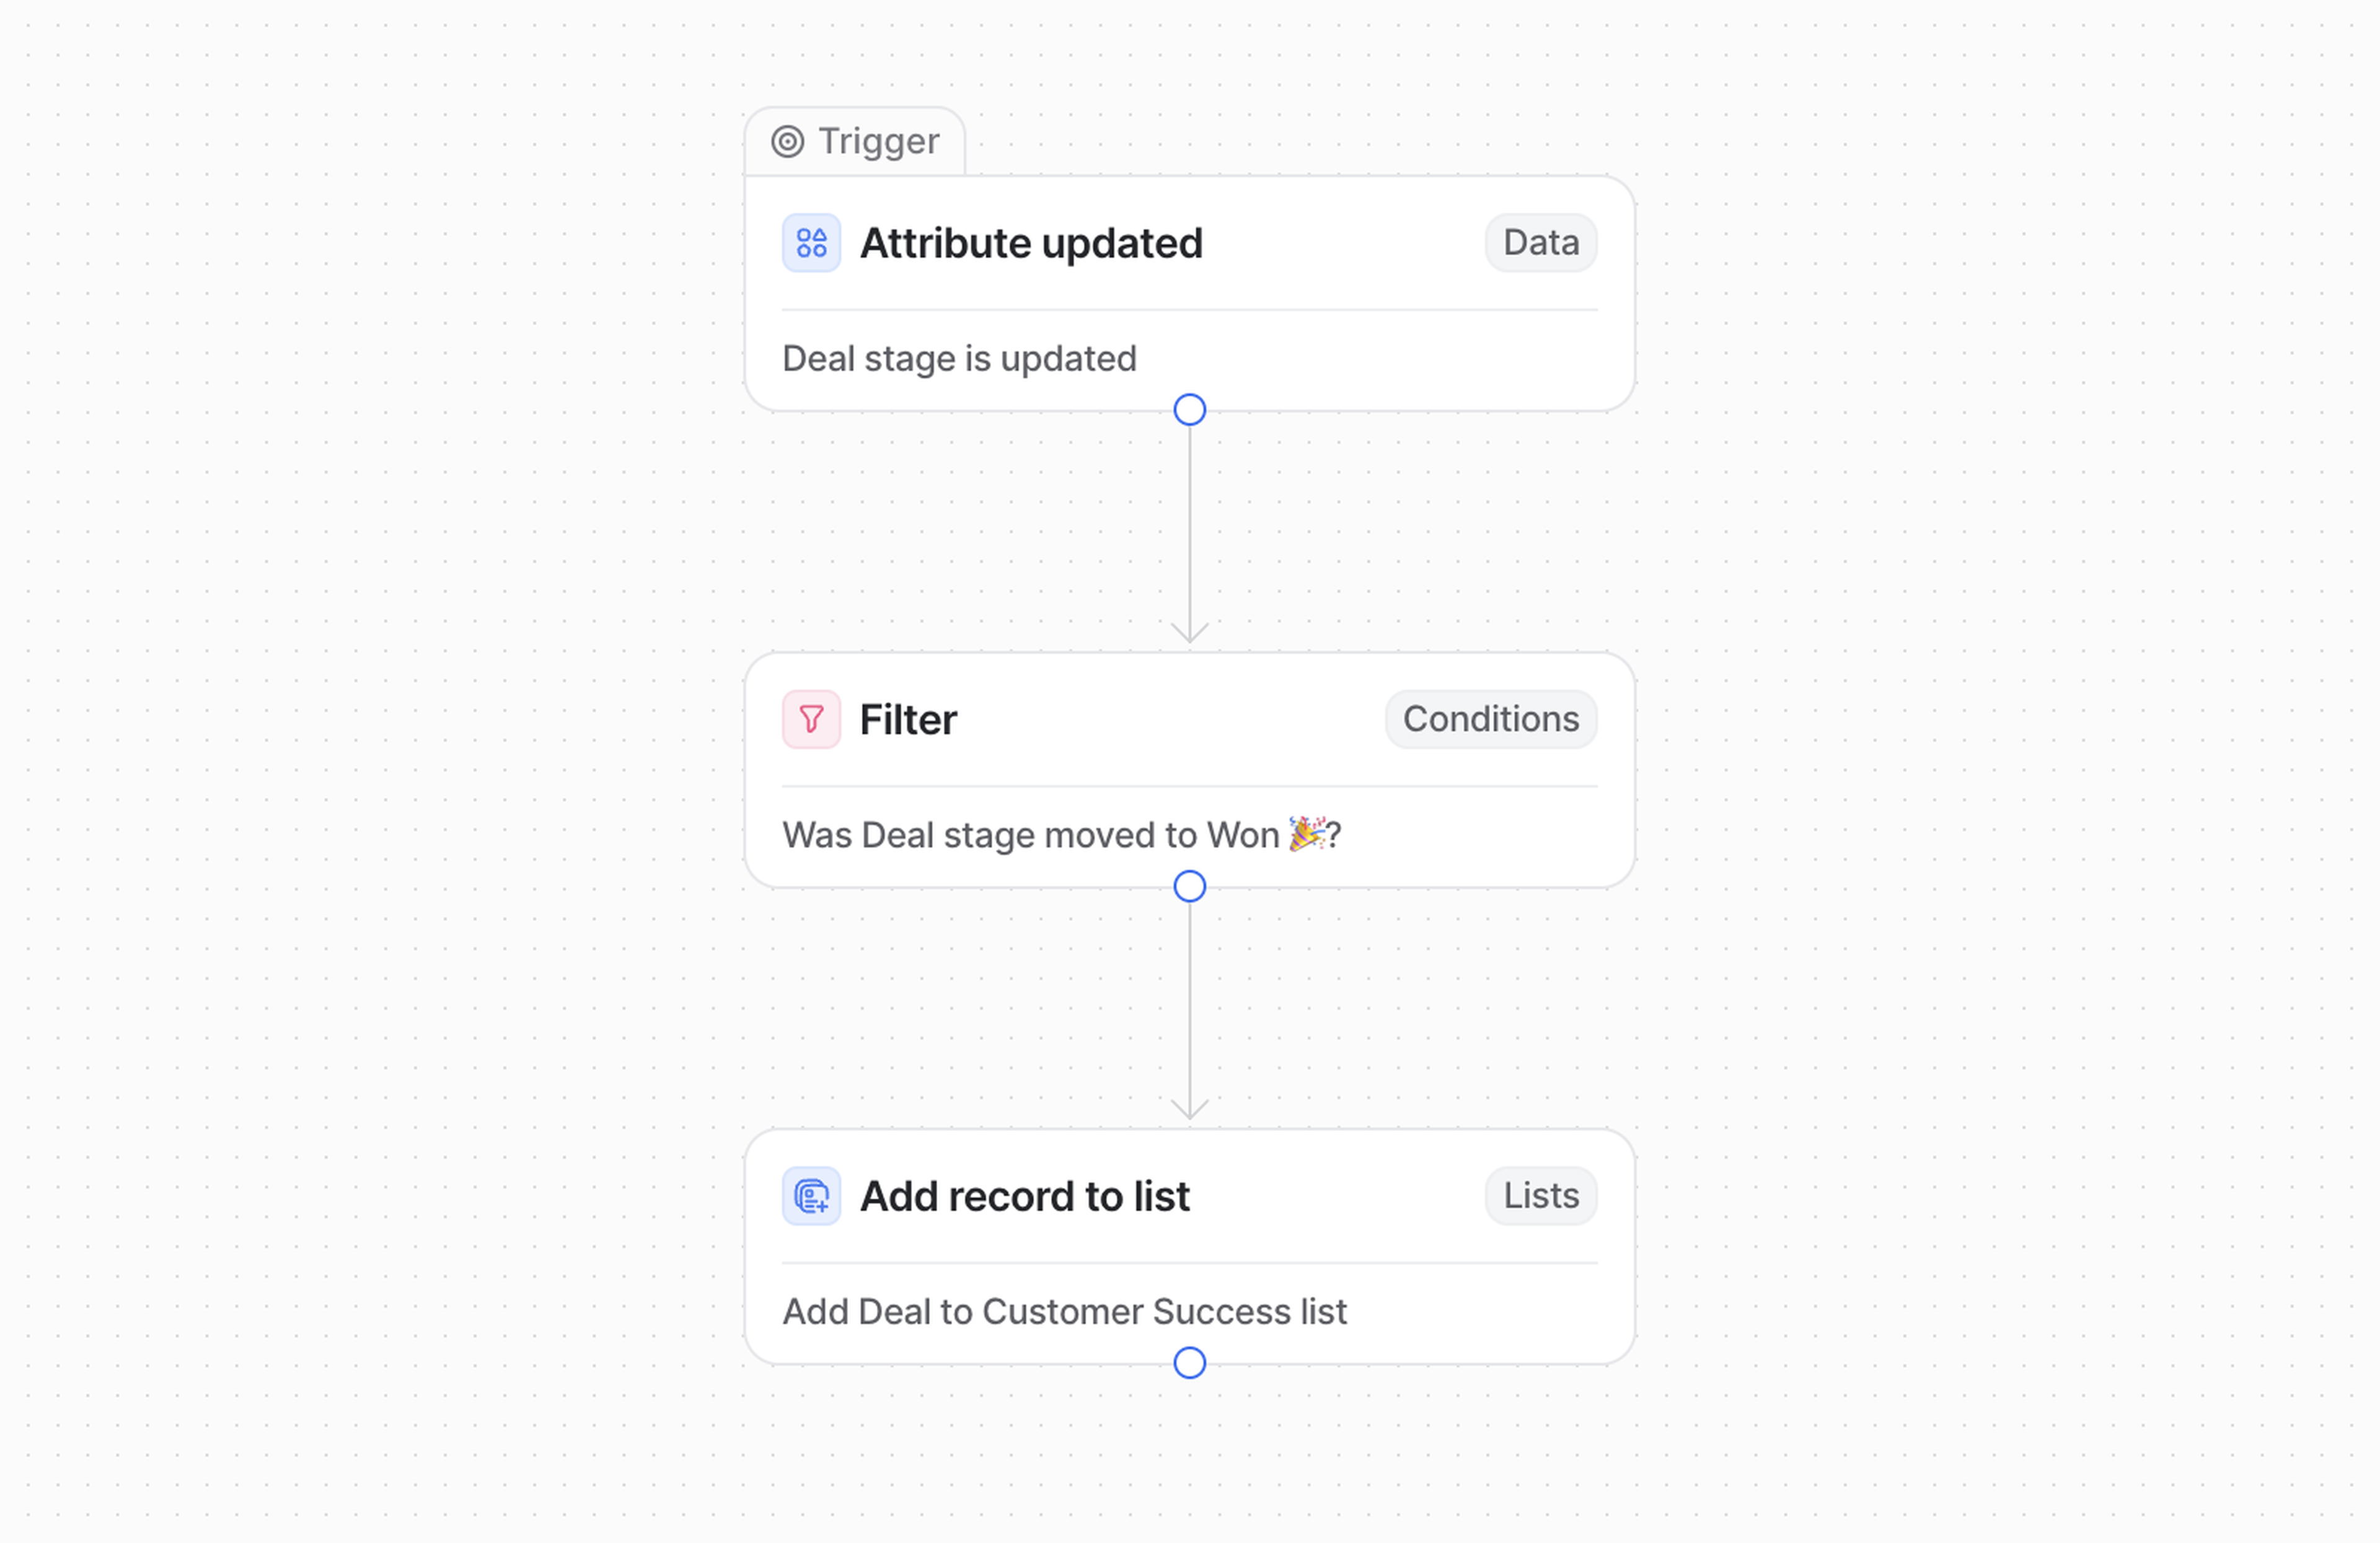Click output connector below Attribute updated
This screenshot has height=1543, width=2380.
tap(1189, 410)
